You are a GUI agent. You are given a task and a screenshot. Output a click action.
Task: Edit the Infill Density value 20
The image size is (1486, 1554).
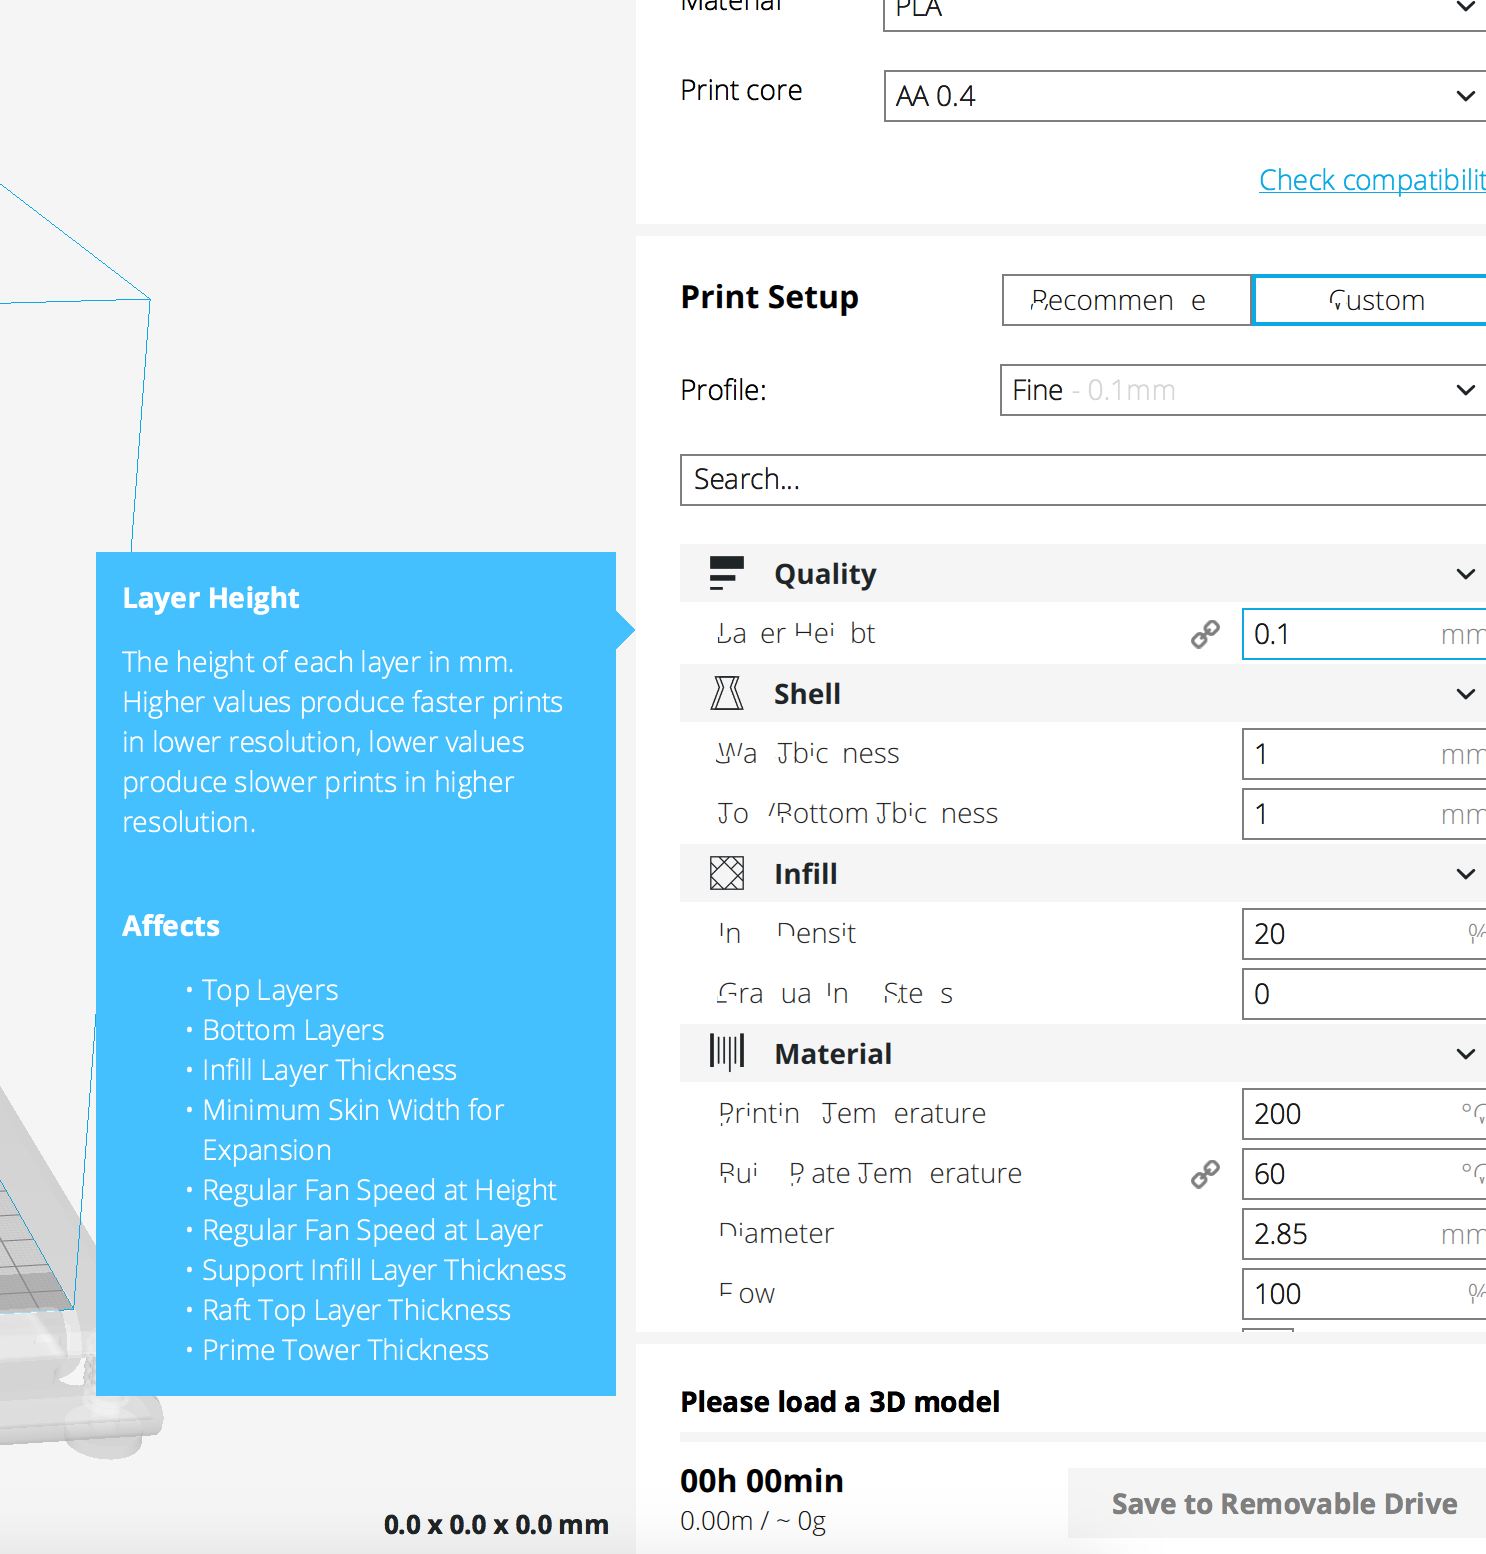[1364, 934]
